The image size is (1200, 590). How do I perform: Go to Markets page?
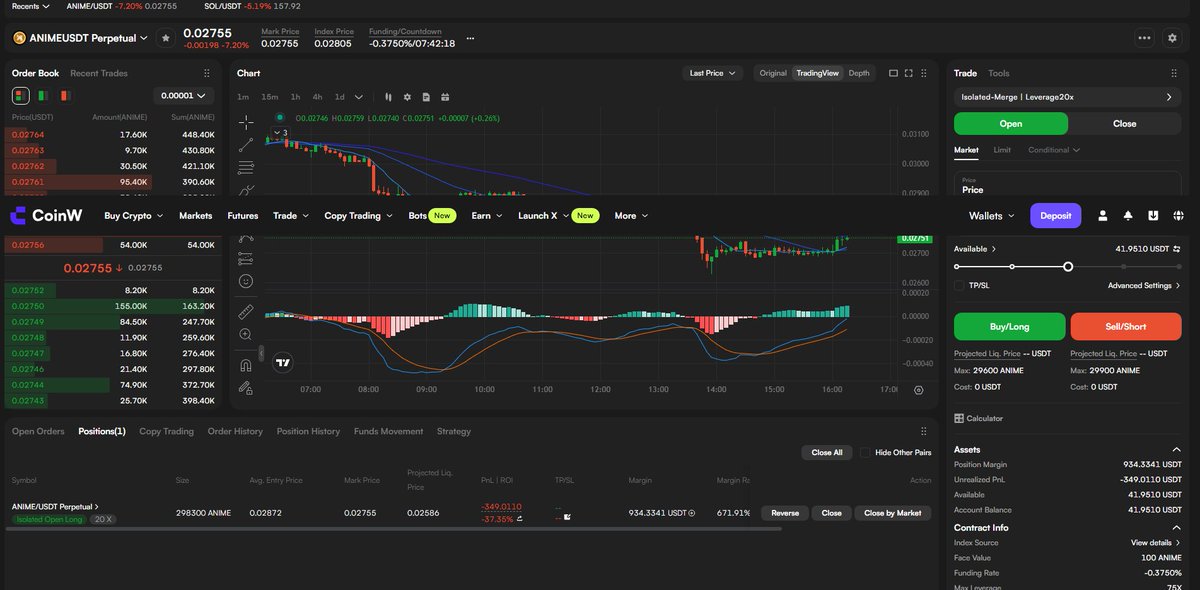coord(196,215)
